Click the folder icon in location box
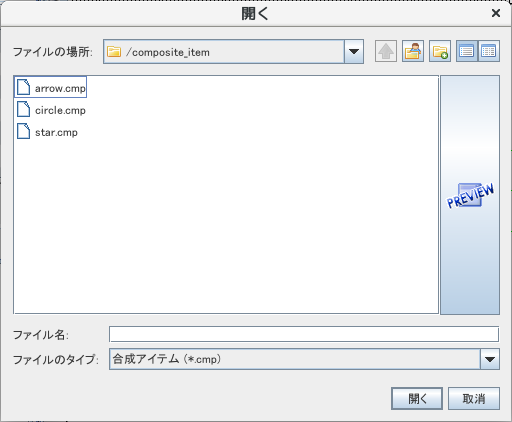Viewport: 512px width, 422px height. 114,52
